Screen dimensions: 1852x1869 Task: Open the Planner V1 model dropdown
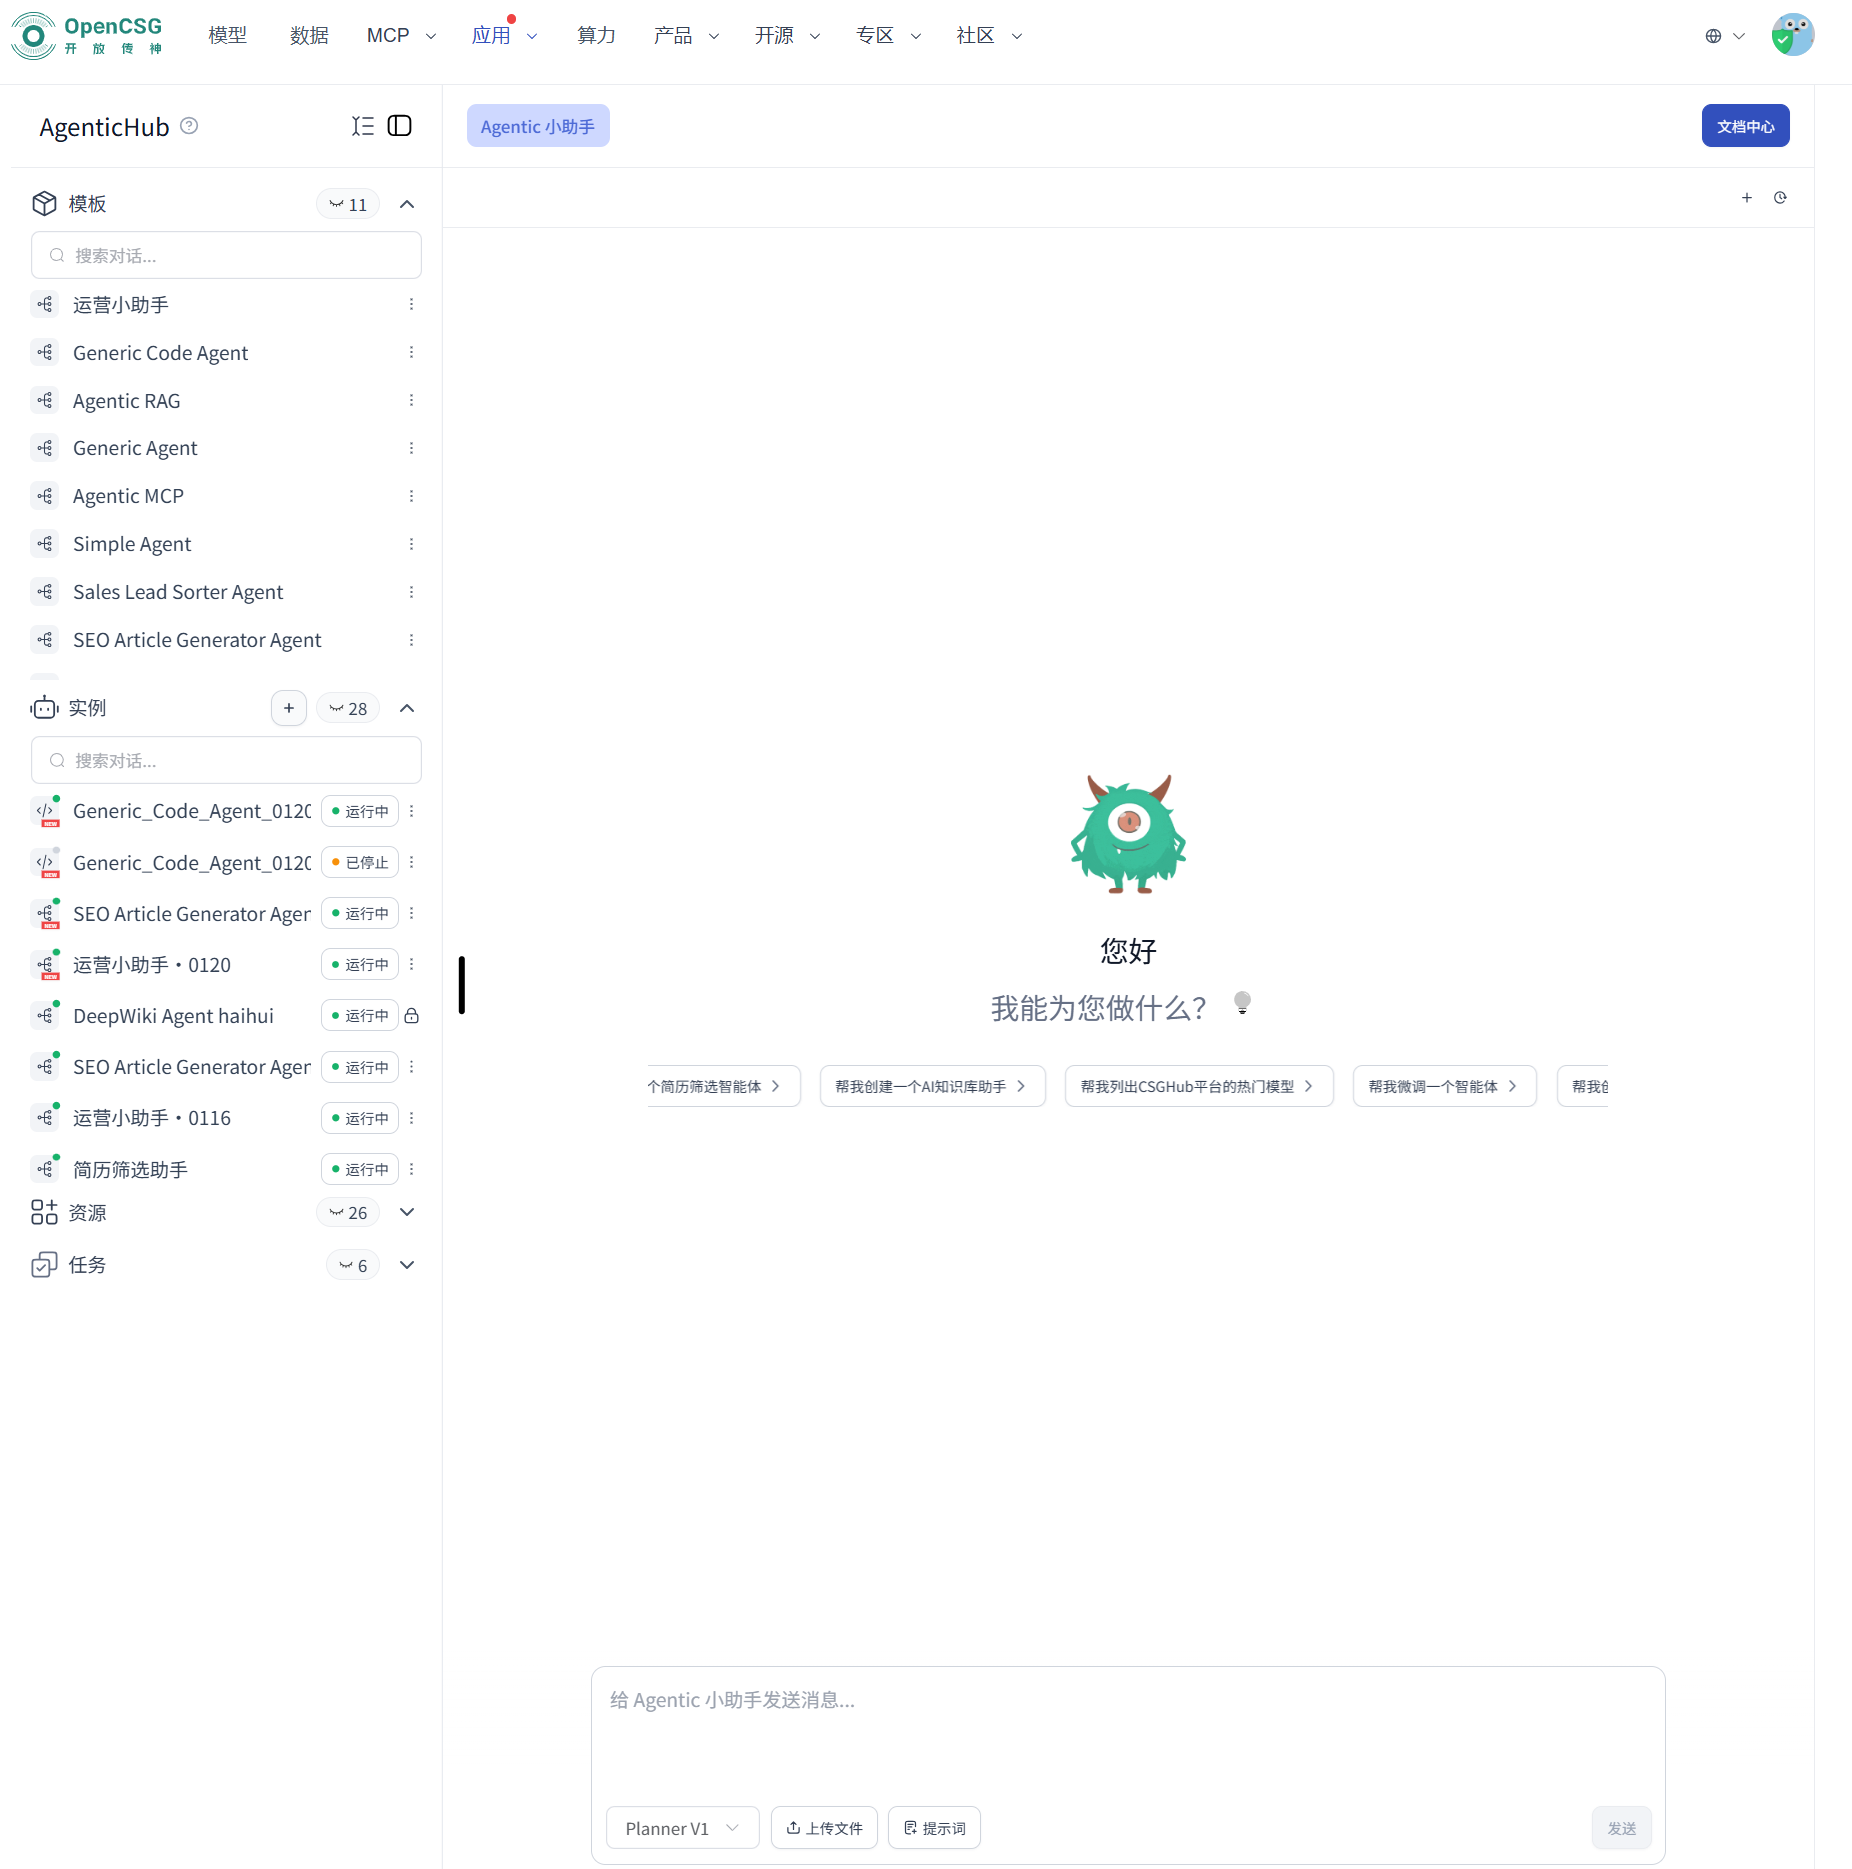682,1828
